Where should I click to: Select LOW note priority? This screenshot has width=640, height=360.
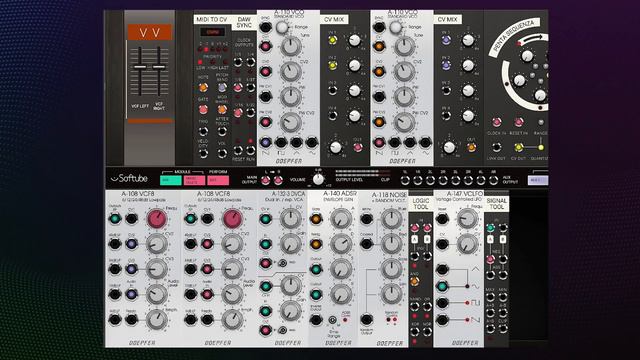[200, 62]
